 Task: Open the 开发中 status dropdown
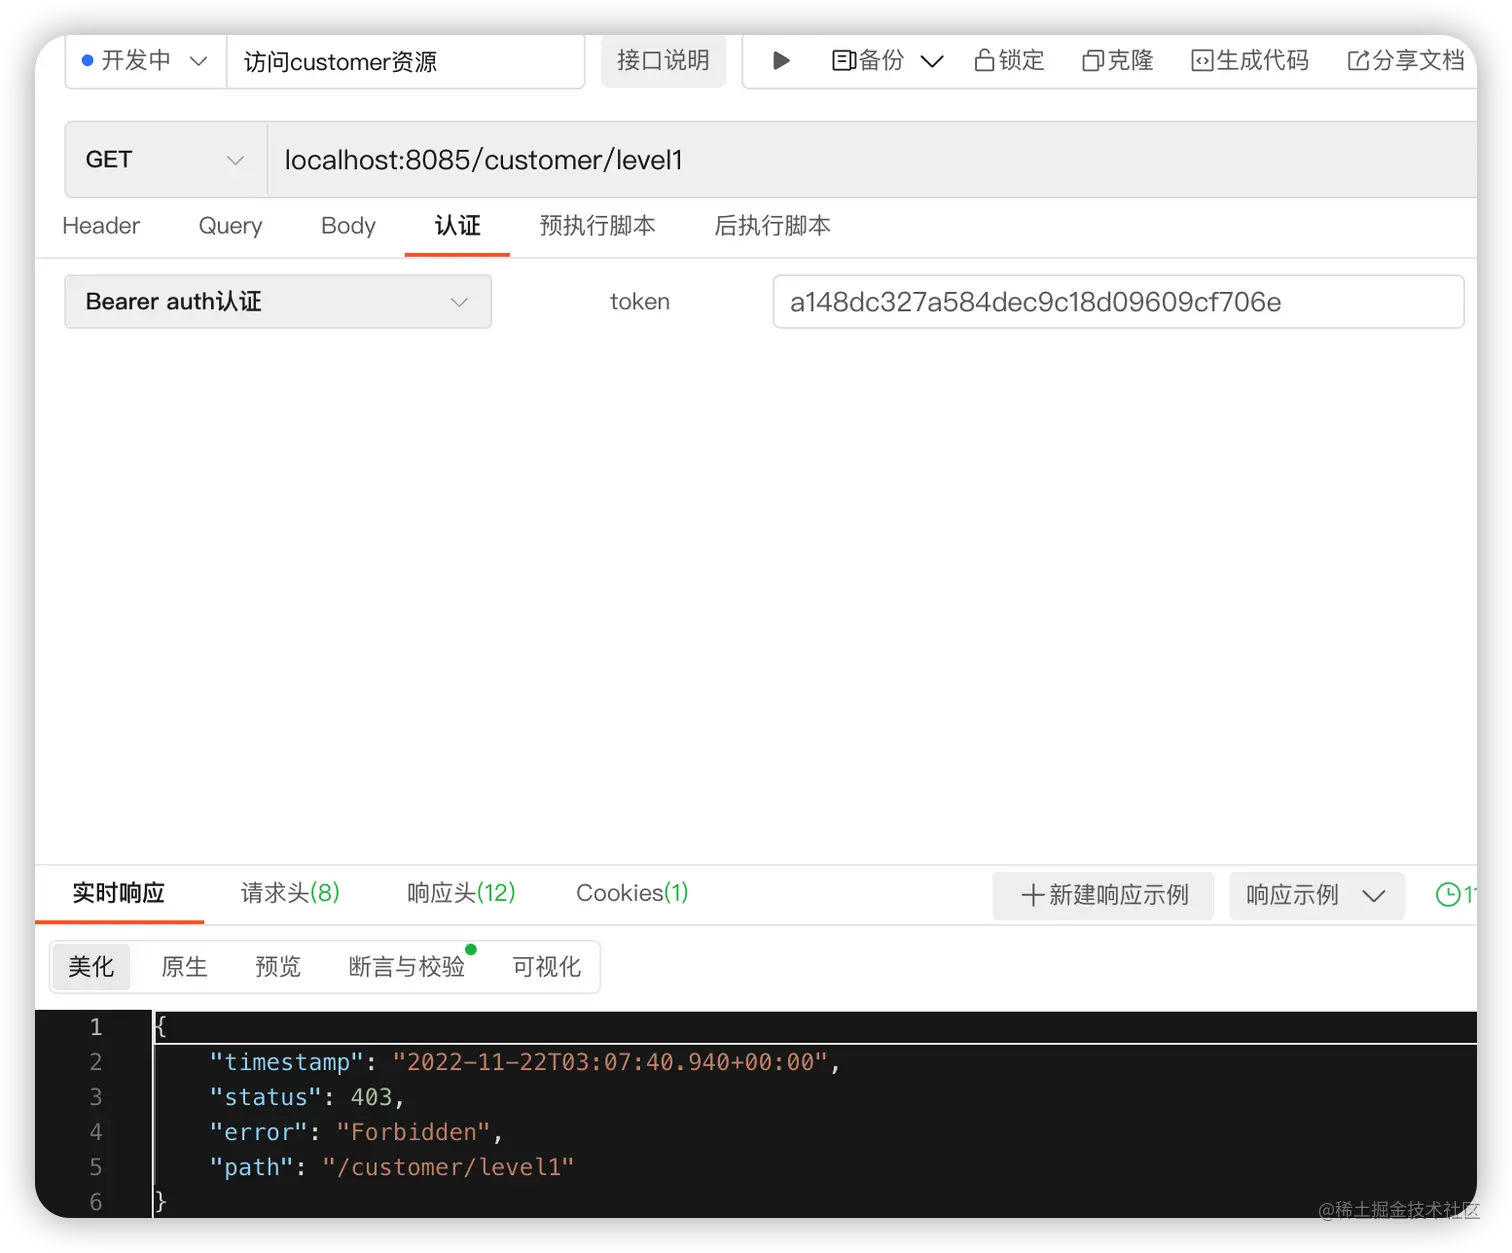pyautogui.click(x=145, y=61)
